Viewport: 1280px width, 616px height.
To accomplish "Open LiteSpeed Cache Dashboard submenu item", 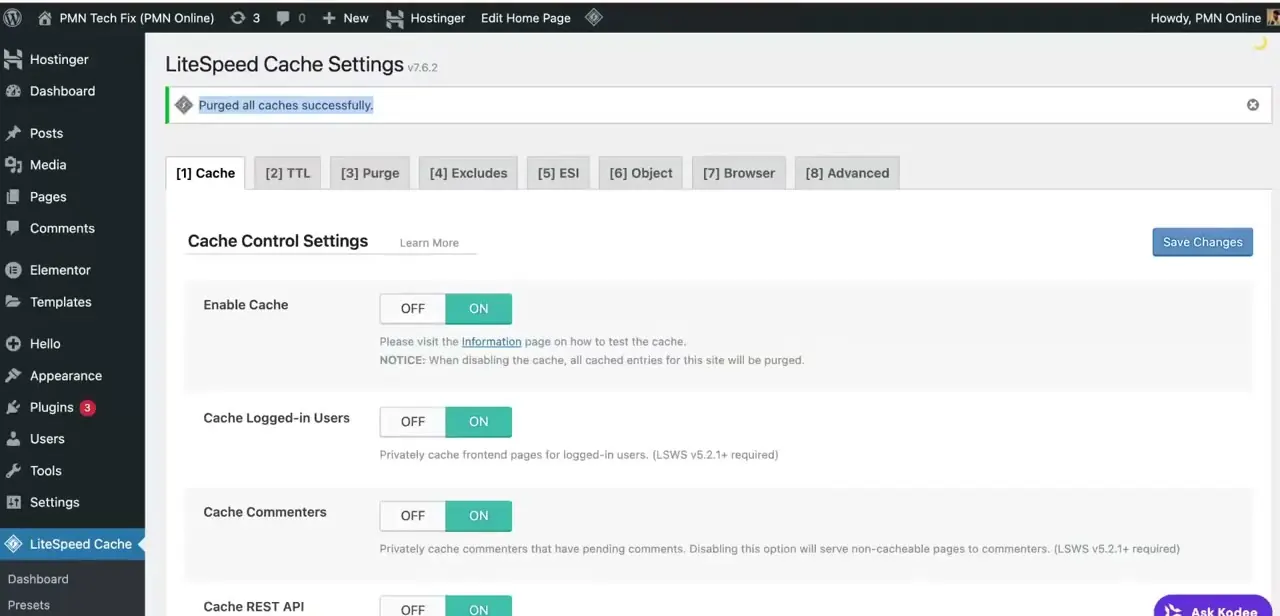I will pyautogui.click(x=38, y=579).
